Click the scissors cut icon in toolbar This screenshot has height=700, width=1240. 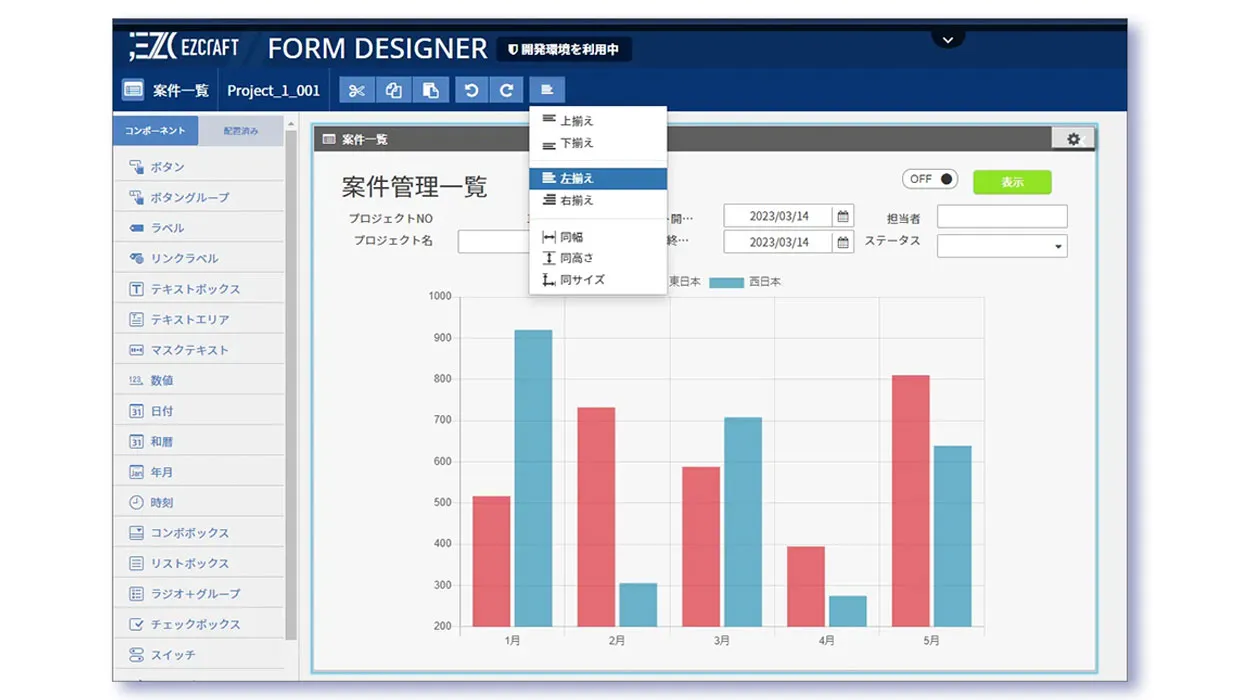[x=357, y=91]
